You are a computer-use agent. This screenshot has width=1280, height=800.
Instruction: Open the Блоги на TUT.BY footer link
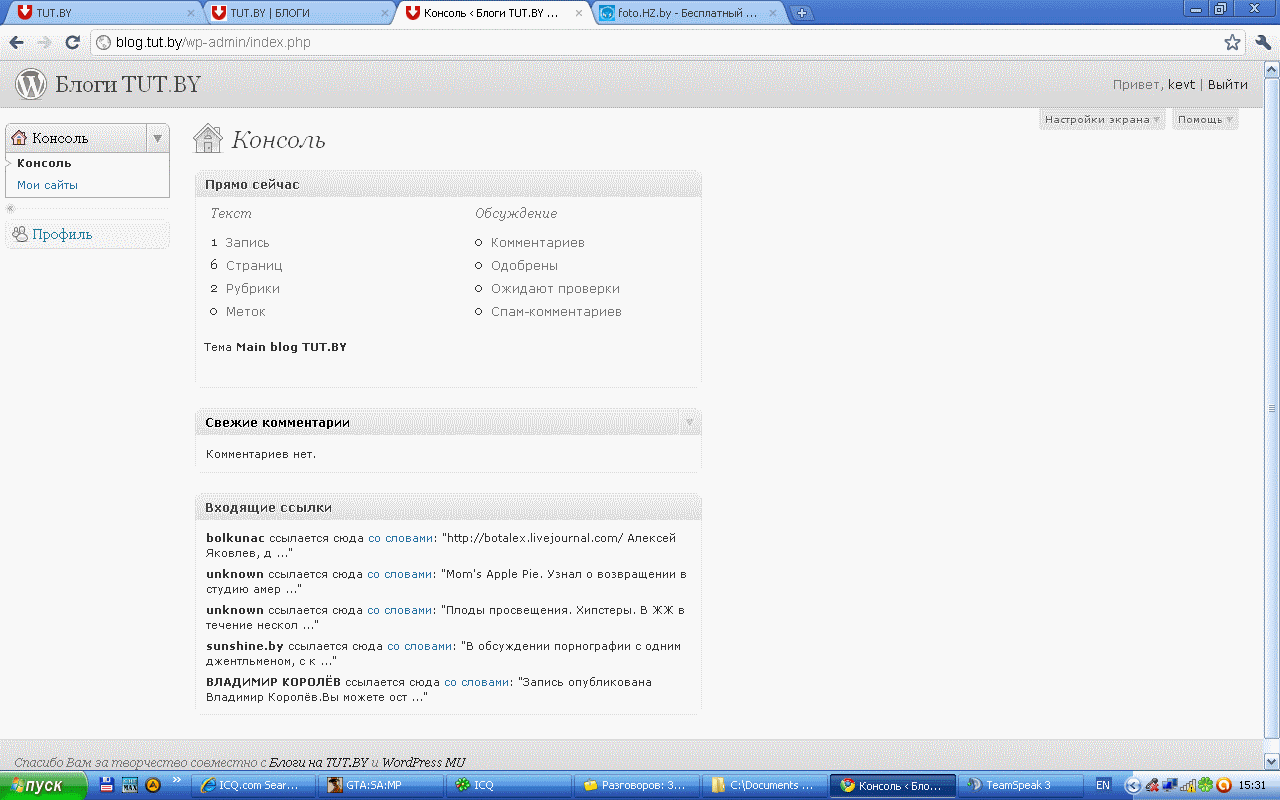point(318,762)
